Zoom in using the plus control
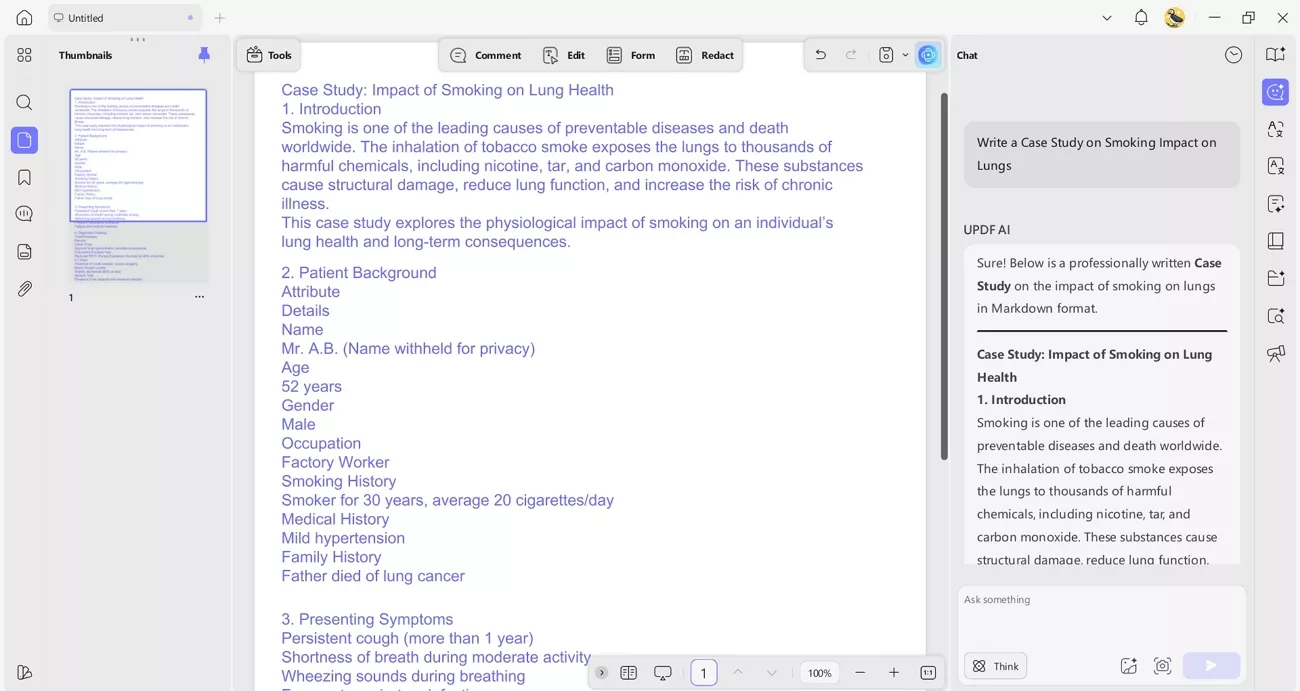Image resolution: width=1300 pixels, height=691 pixels. (x=893, y=673)
